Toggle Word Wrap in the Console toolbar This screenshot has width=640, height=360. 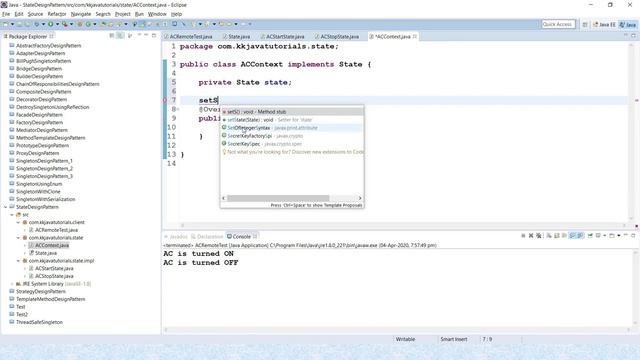point(564,236)
